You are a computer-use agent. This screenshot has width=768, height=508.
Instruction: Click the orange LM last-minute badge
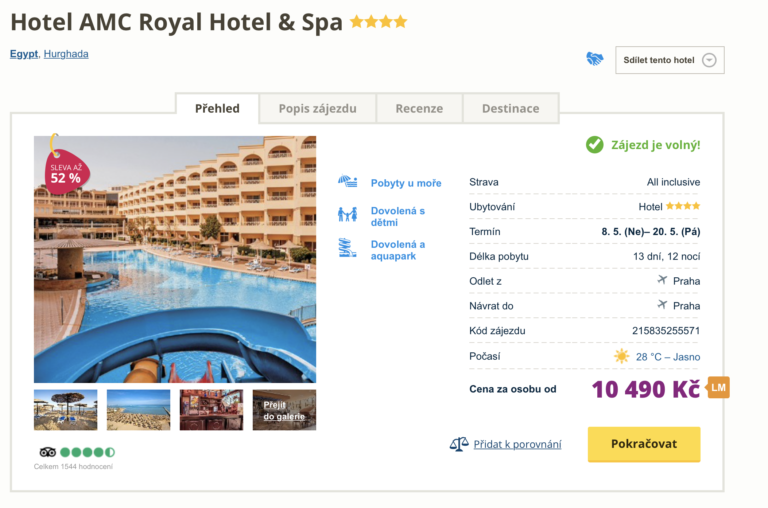click(718, 387)
